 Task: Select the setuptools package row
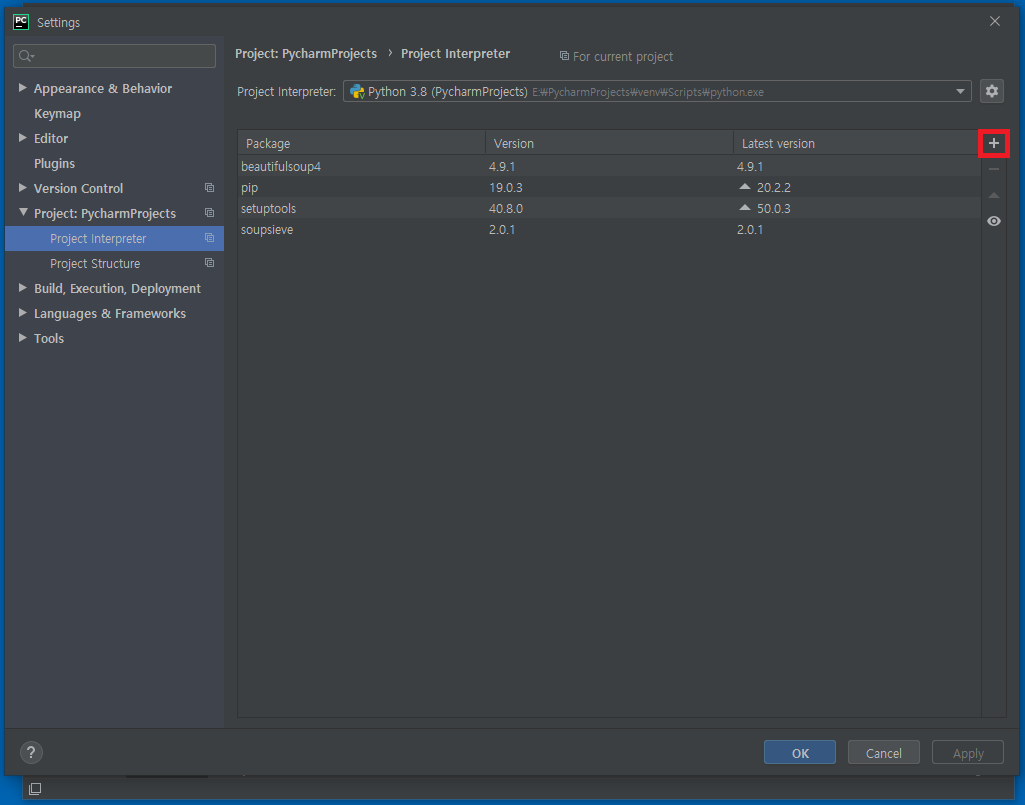609,208
